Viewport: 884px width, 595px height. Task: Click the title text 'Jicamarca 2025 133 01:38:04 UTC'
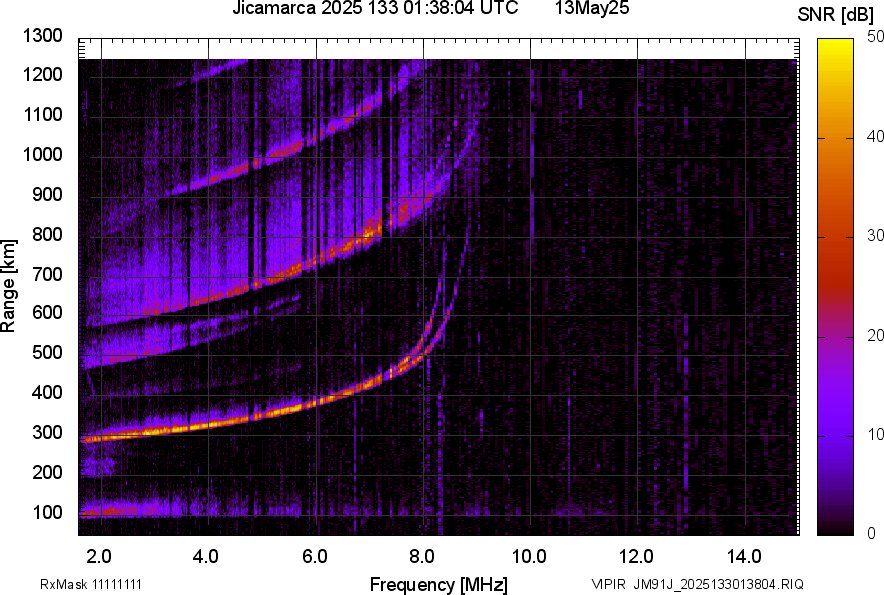pyautogui.click(x=375, y=7)
